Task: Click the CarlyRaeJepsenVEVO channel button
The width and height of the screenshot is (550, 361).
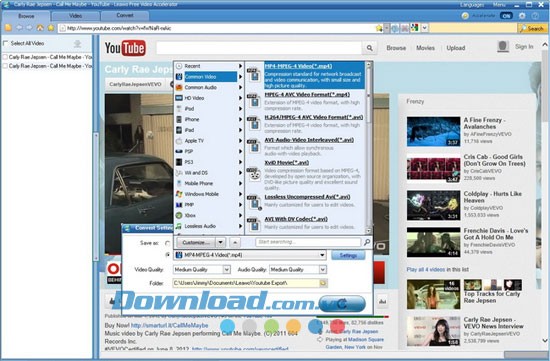Action: (x=135, y=84)
